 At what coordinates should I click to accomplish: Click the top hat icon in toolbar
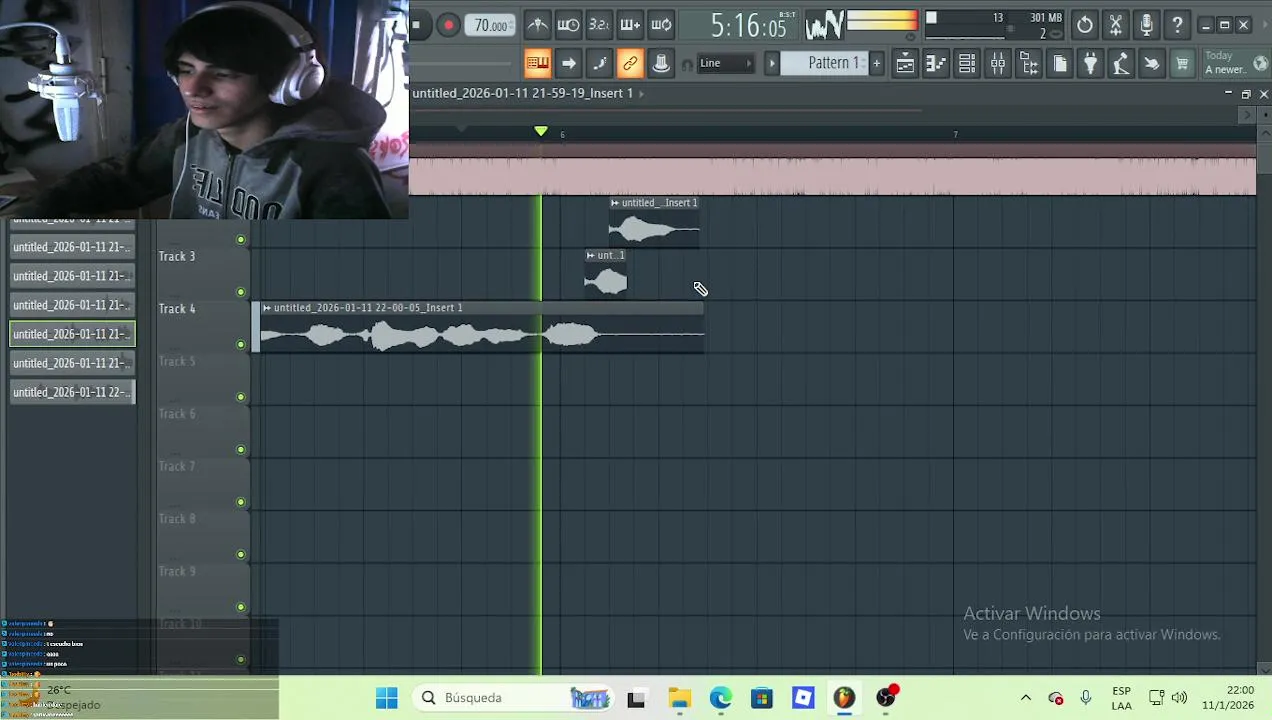[661, 63]
